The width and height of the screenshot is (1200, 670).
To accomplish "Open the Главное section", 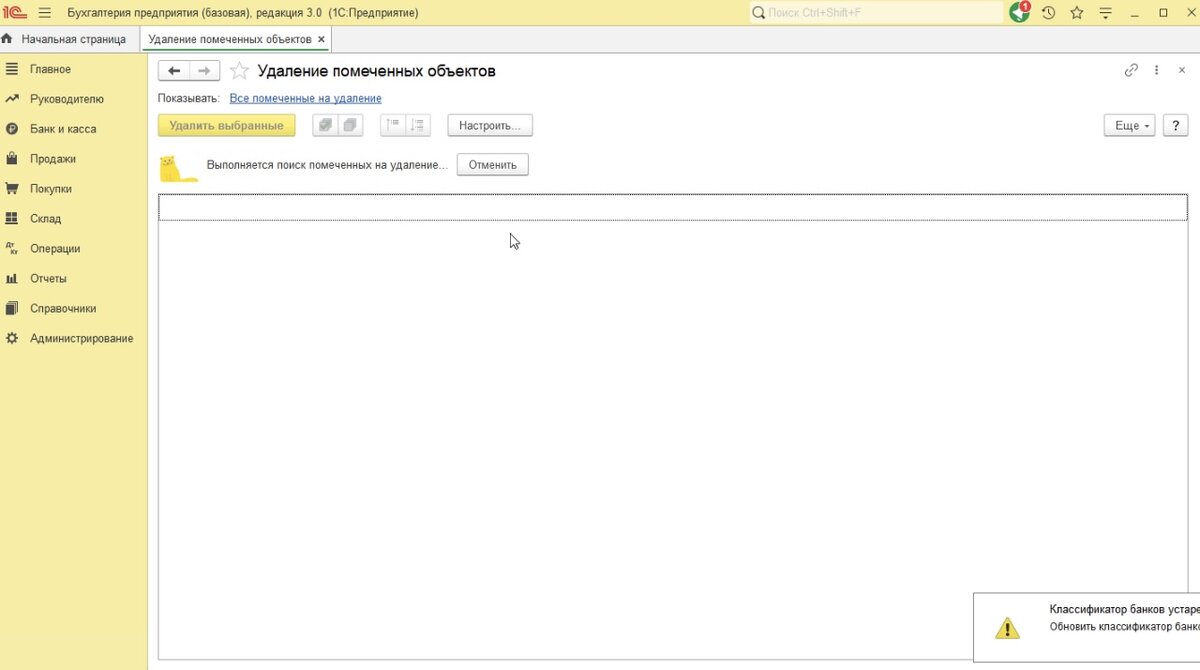I will point(50,69).
